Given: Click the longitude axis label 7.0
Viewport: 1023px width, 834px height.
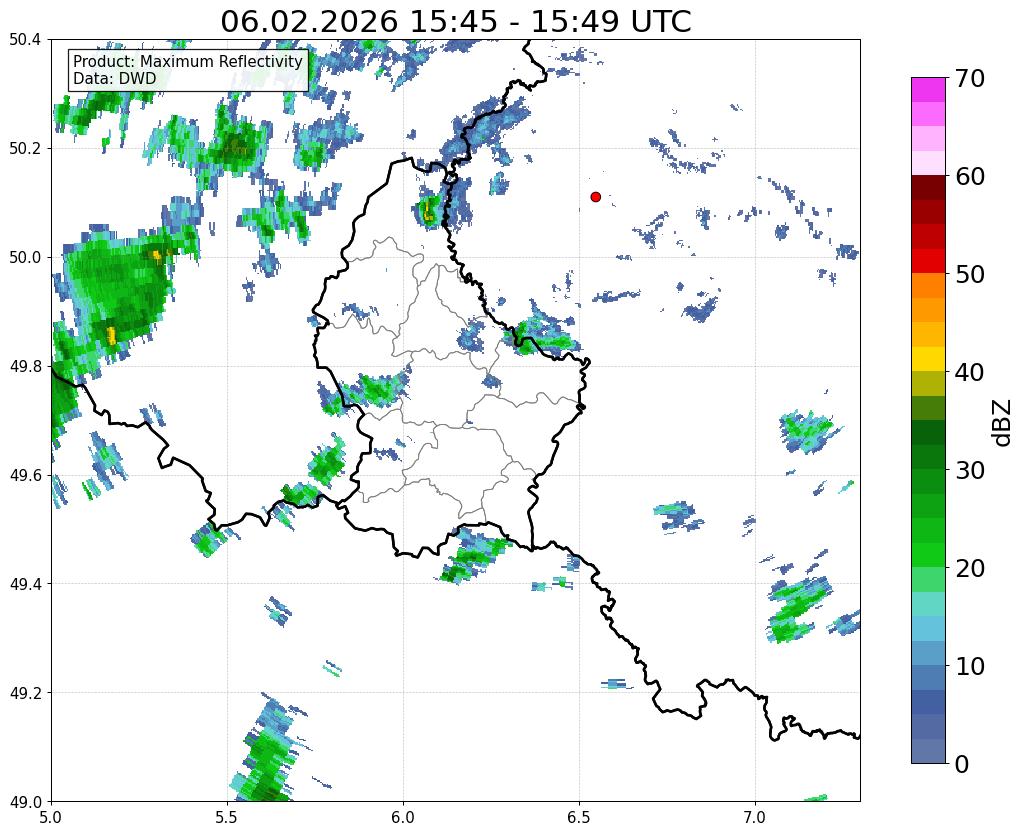Looking at the screenshot, I should click(x=756, y=818).
